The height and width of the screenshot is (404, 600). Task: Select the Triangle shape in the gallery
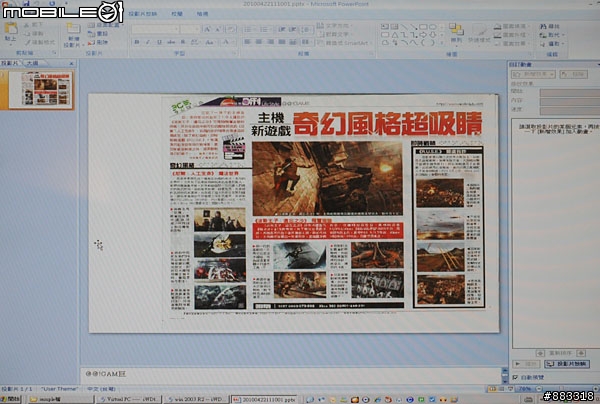click(x=394, y=35)
